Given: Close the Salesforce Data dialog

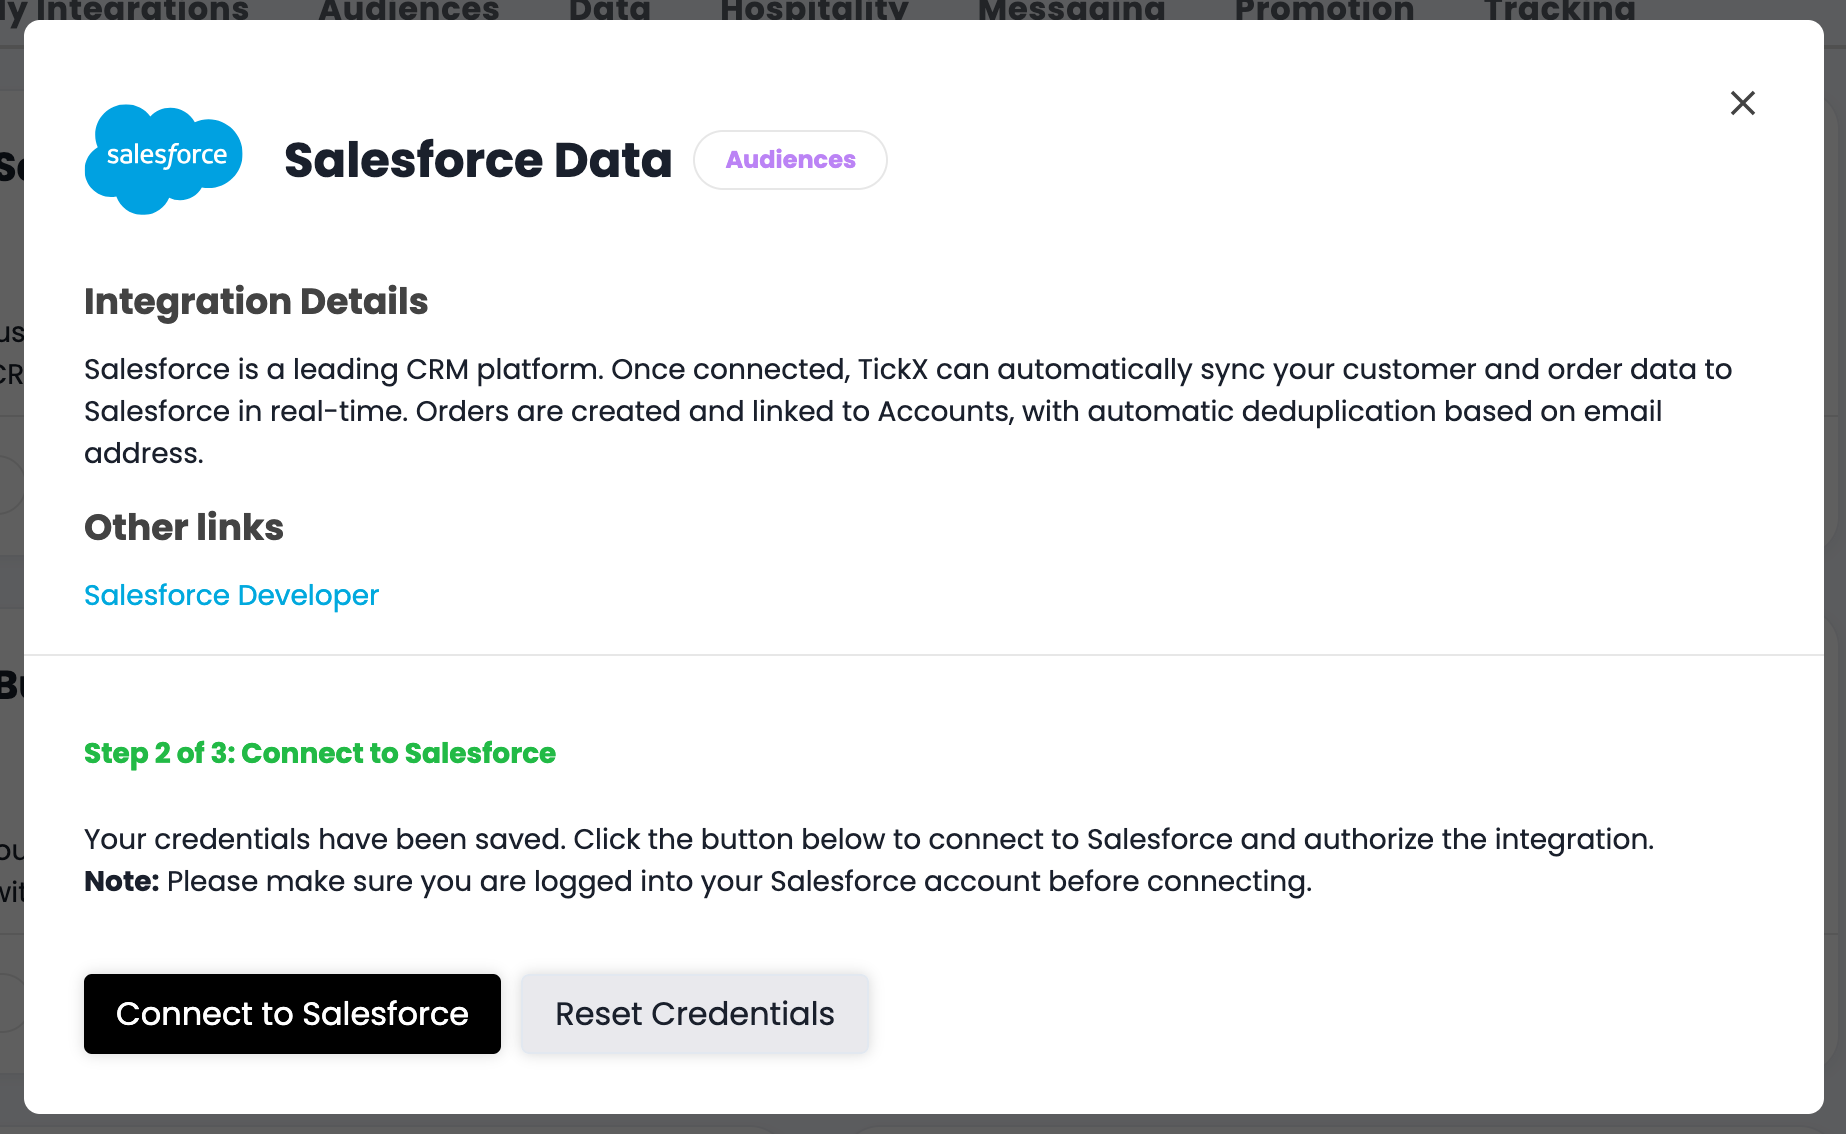Looking at the screenshot, I should click(1742, 103).
